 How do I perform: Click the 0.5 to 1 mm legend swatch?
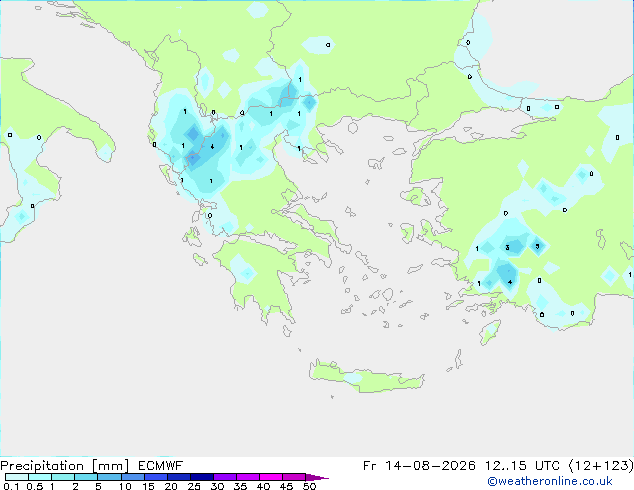point(40,477)
